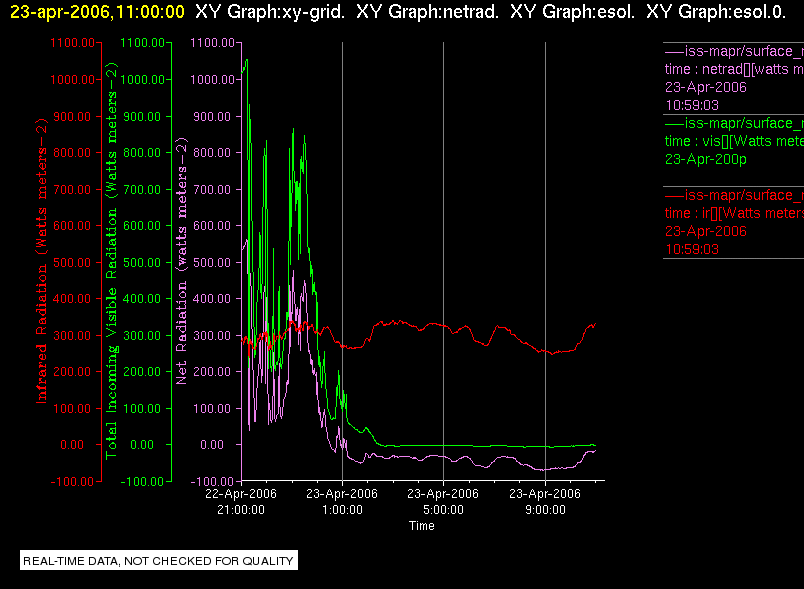
Task: Select the 'XY Graph:netrad.' title text
Action: pyautogui.click(x=427, y=12)
